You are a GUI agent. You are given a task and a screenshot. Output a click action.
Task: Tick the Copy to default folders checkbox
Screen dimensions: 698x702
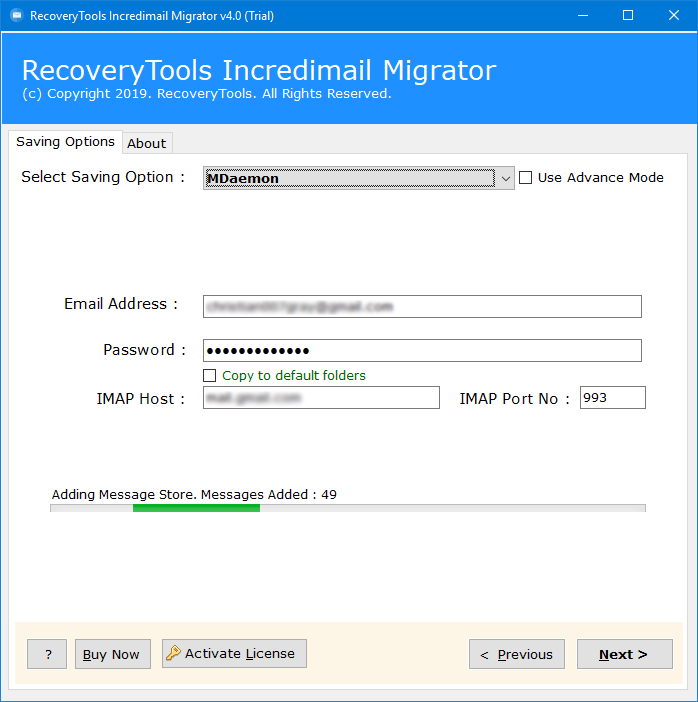pyautogui.click(x=210, y=375)
